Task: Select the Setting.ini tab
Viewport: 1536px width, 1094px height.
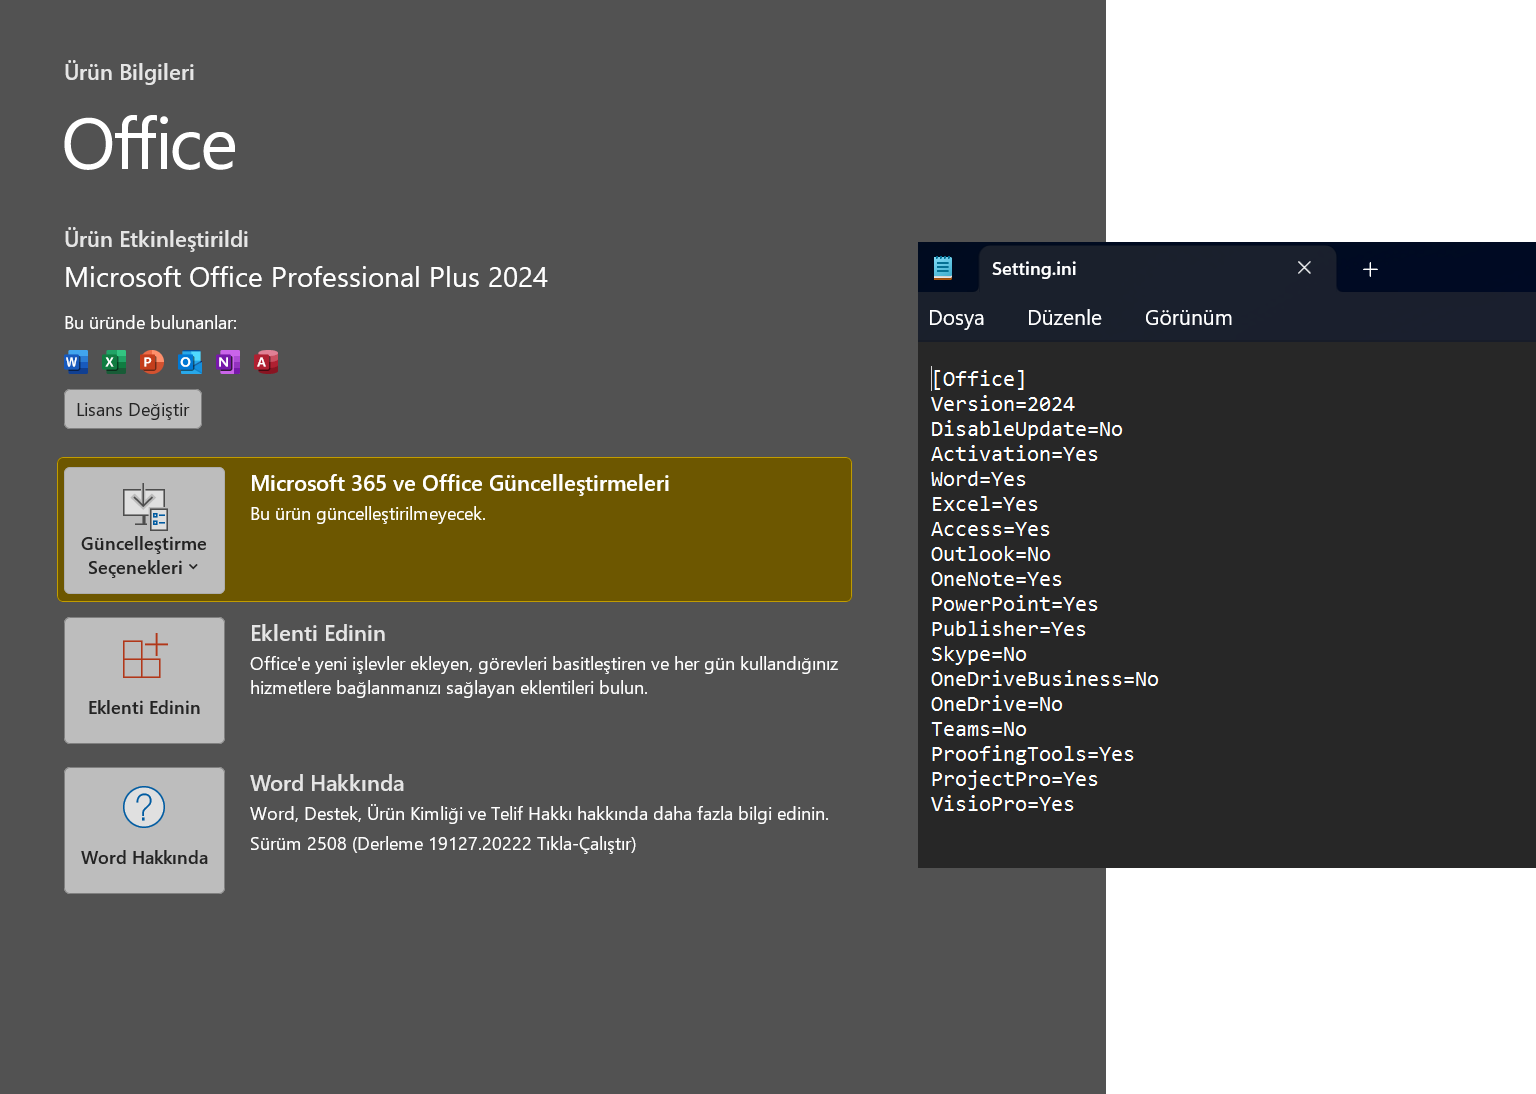Action: coord(1157,269)
